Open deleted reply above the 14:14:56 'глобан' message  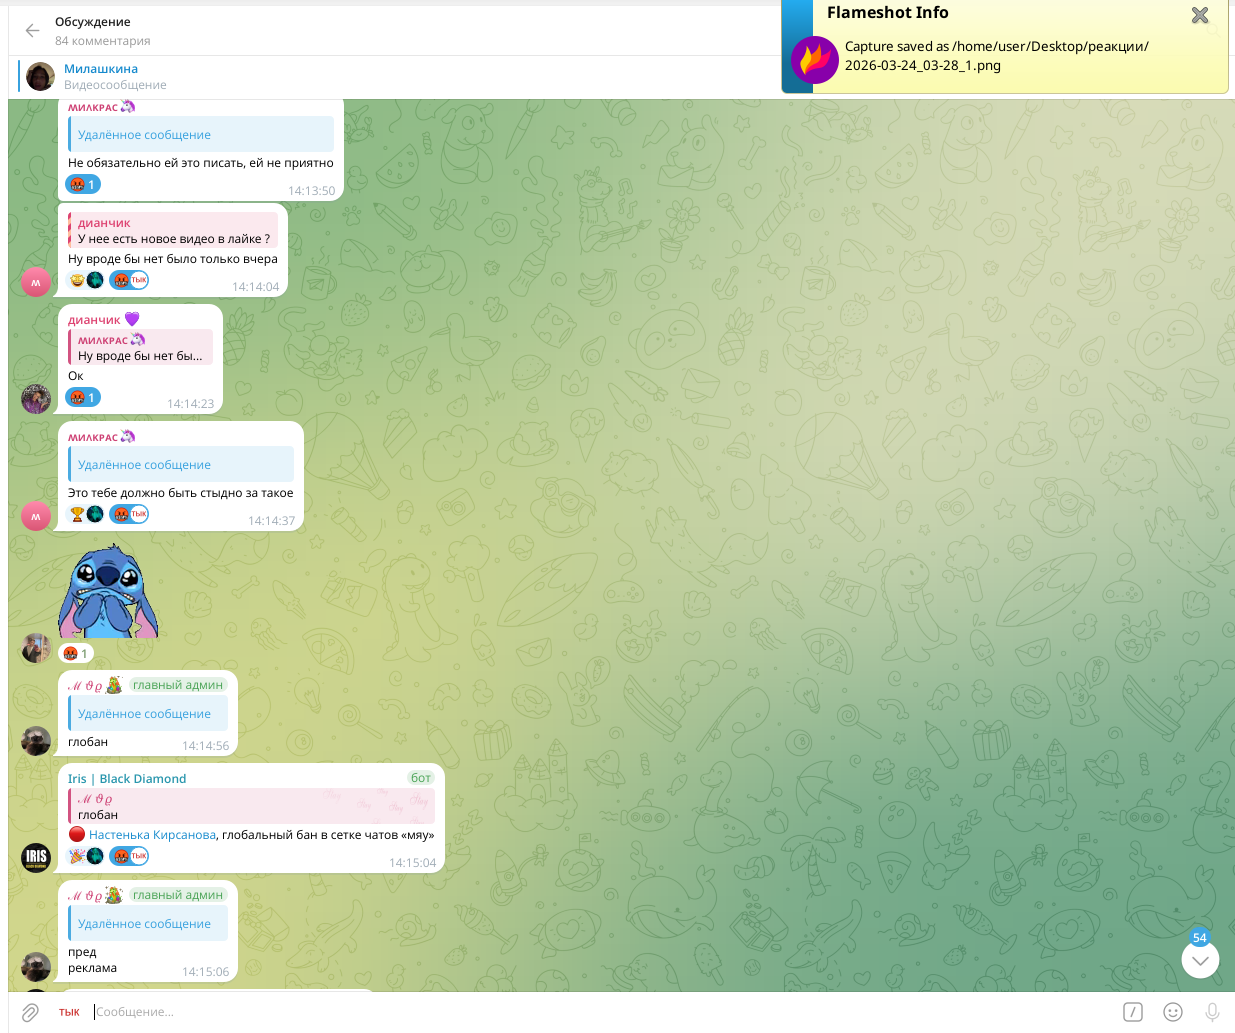(148, 713)
